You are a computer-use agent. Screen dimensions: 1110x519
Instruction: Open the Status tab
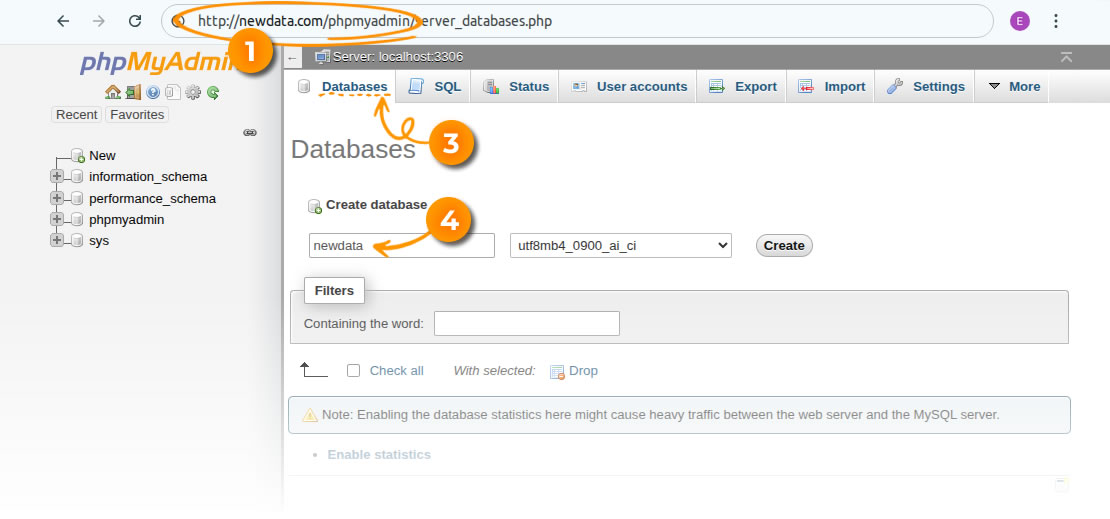coord(515,86)
